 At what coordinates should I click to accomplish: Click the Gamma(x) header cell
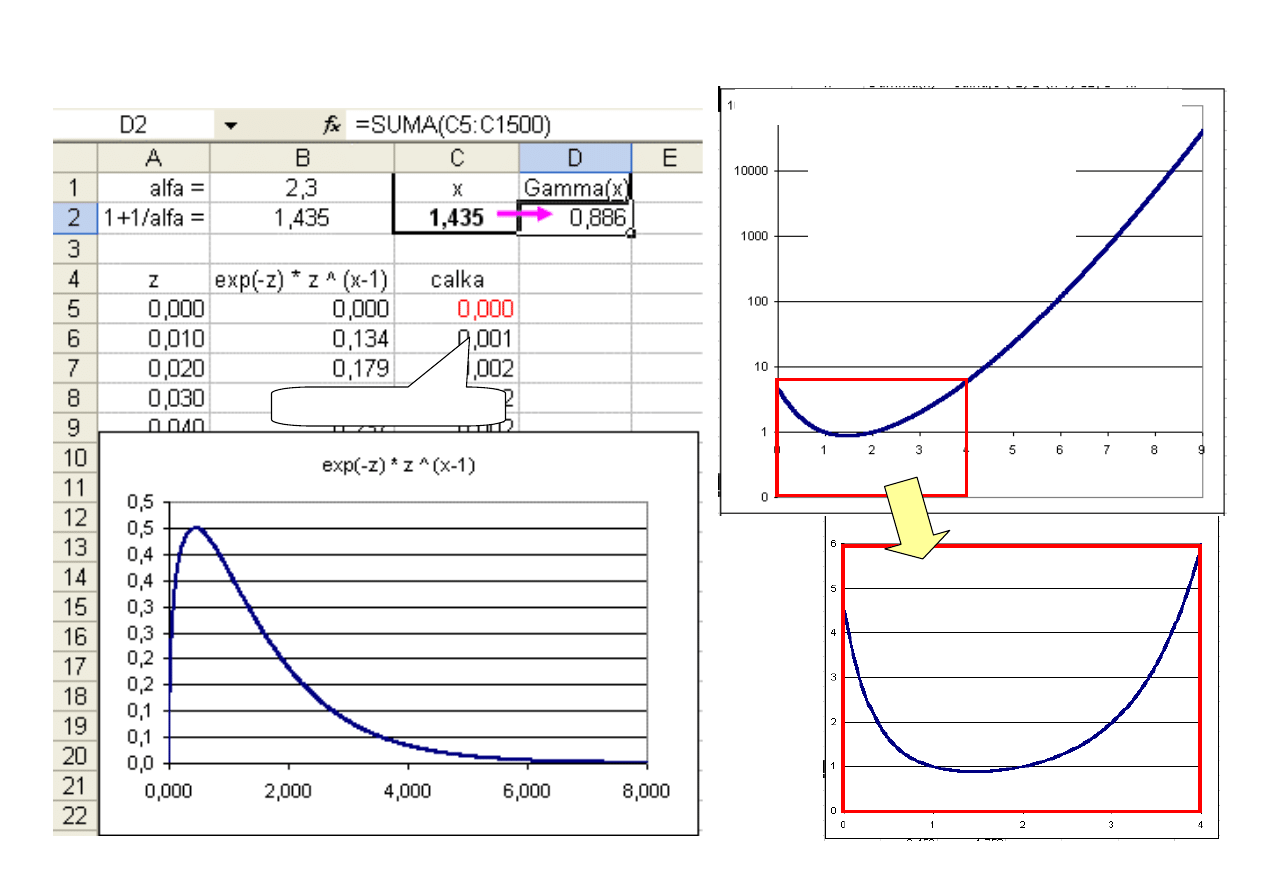(575, 187)
